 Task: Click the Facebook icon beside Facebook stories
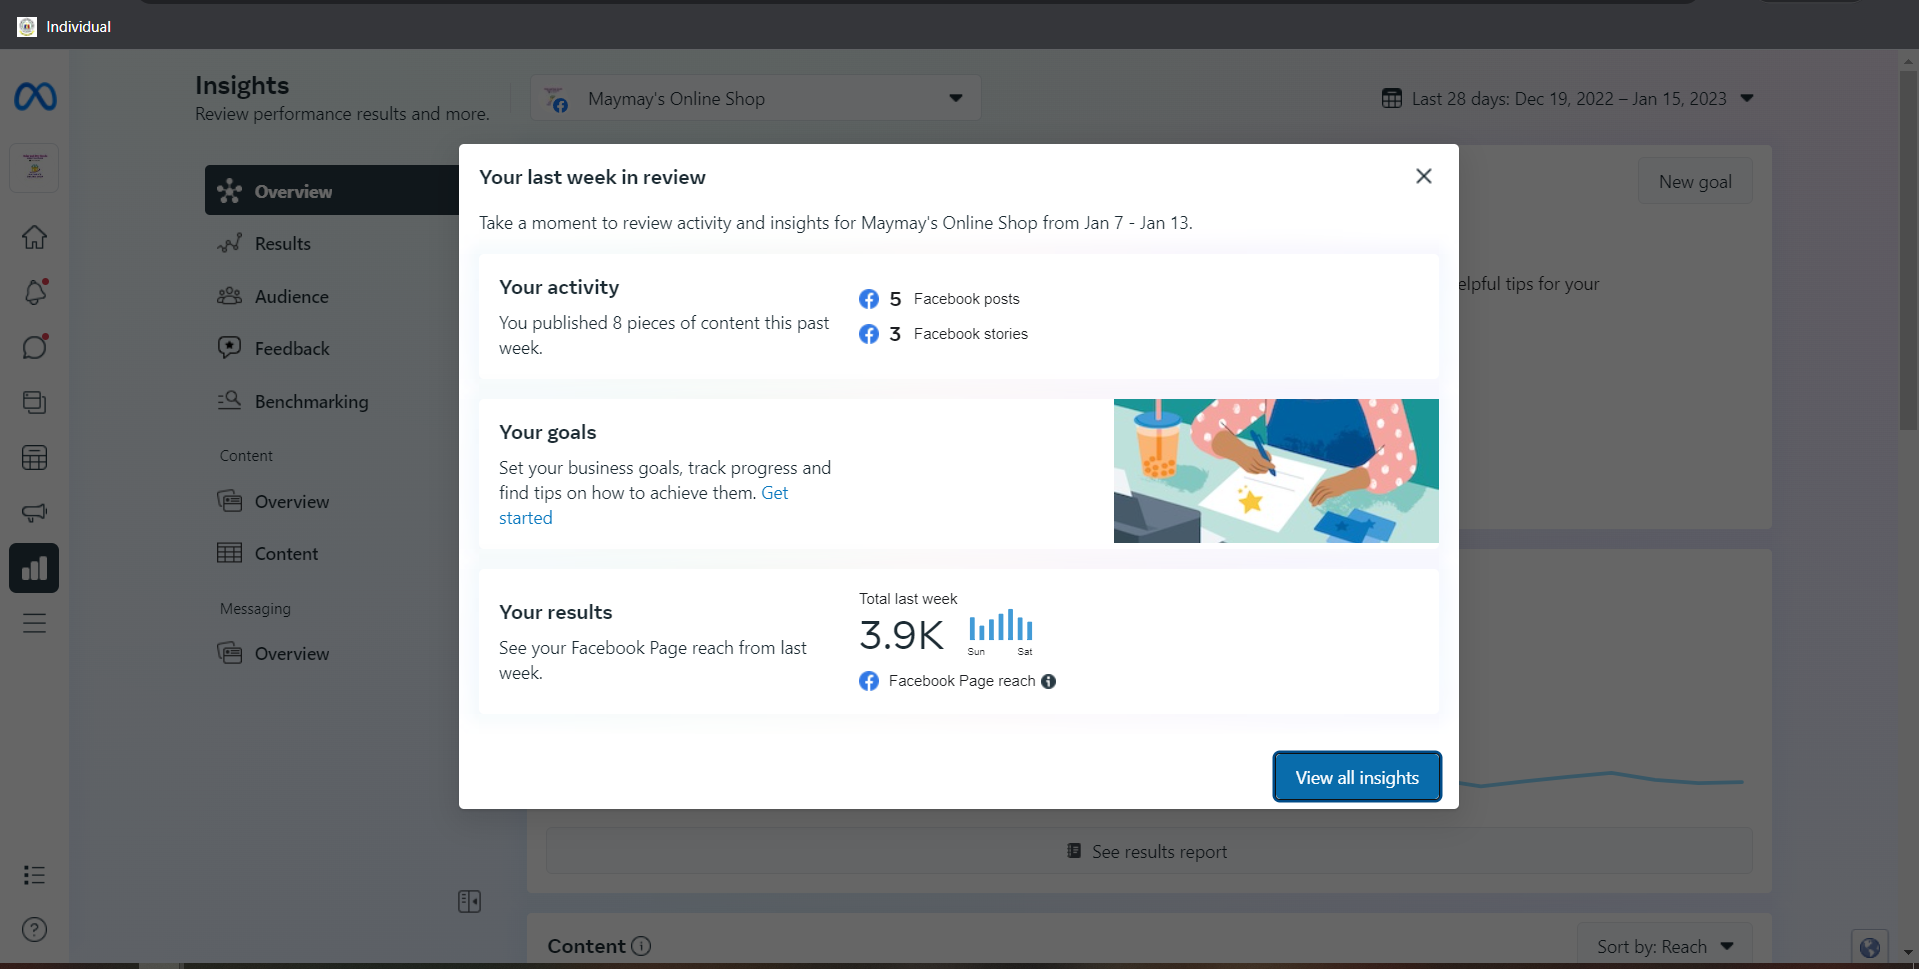(869, 334)
